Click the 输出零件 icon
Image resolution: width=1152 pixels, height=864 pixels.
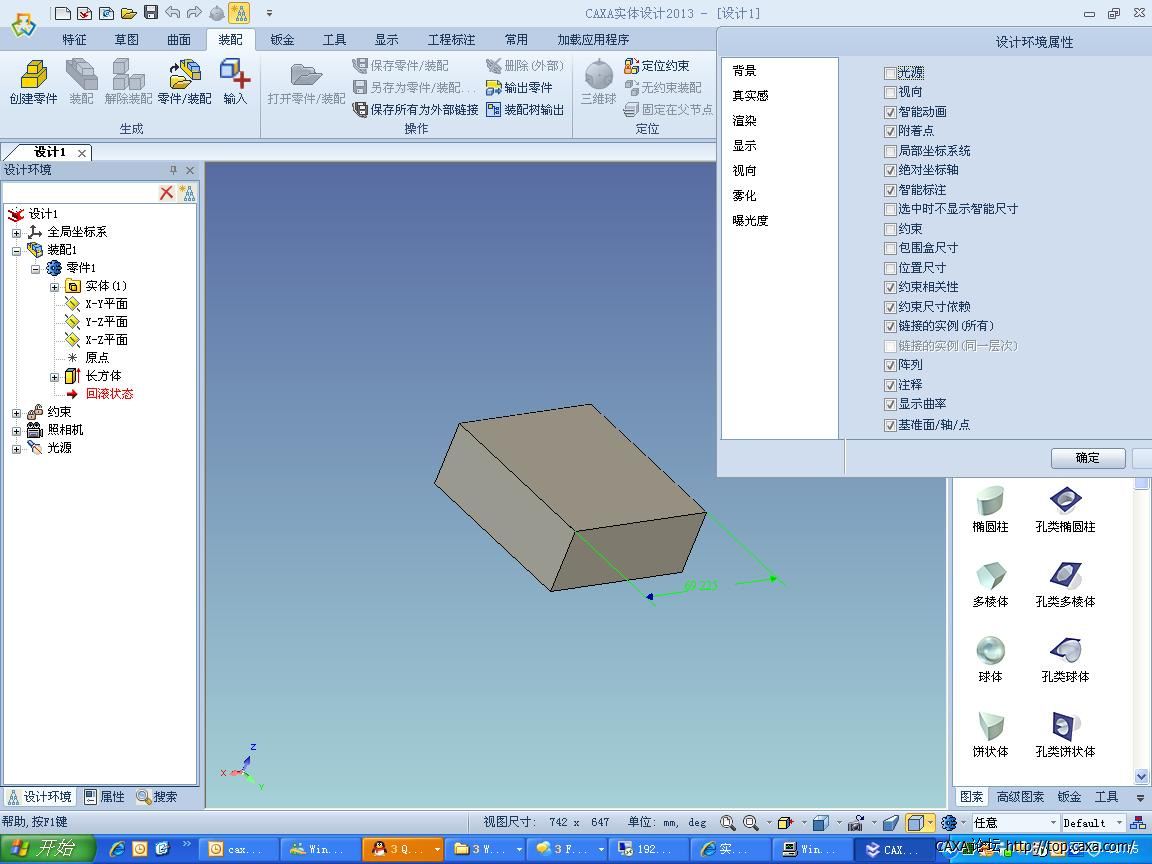(x=519, y=88)
